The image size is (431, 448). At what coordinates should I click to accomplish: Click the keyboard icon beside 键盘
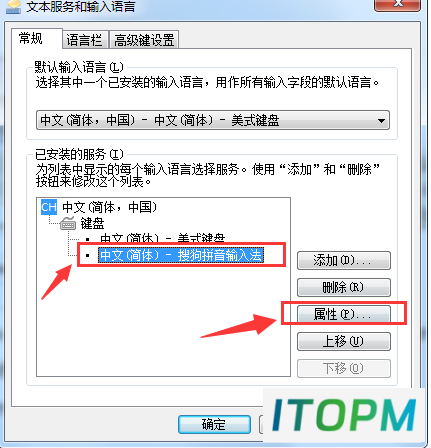[x=68, y=223]
